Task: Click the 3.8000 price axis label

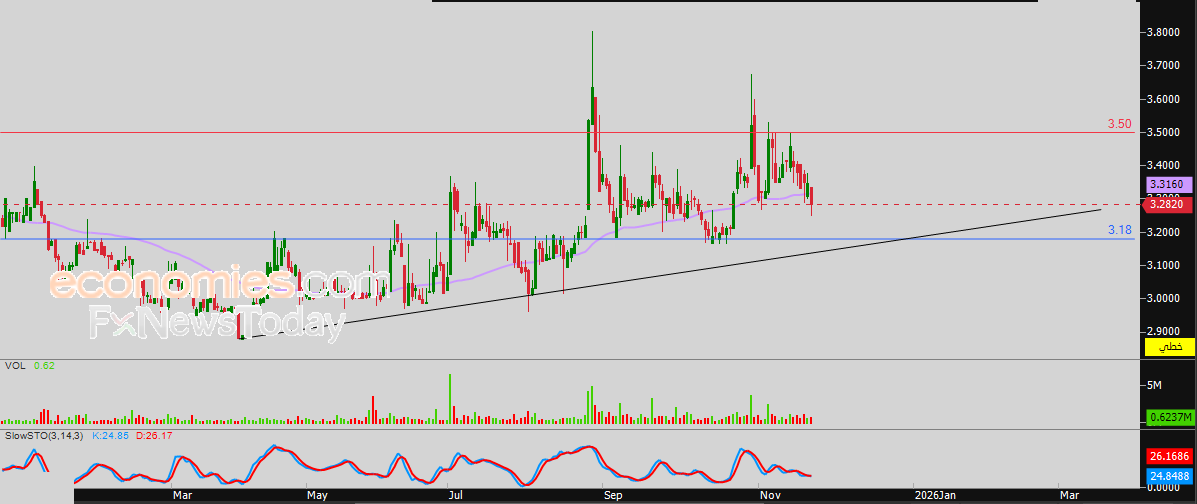Action: tap(1165, 32)
